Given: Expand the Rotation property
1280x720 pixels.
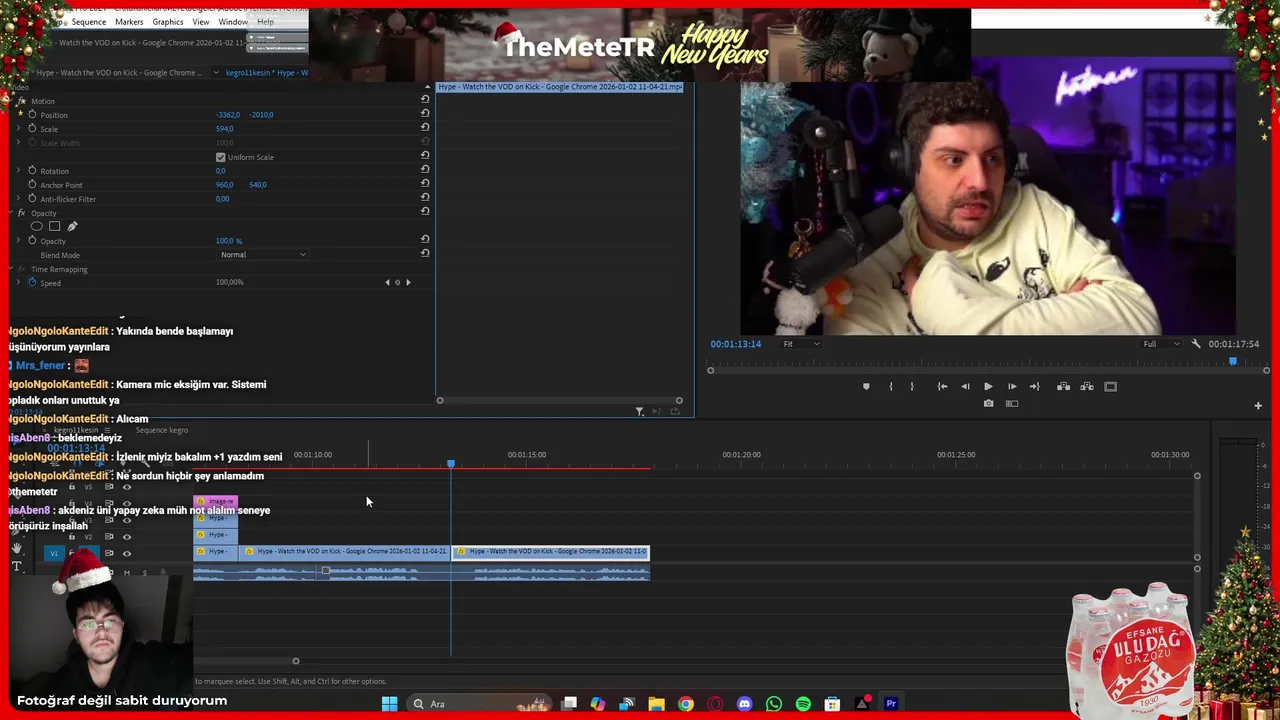Looking at the screenshot, I should 18,171.
